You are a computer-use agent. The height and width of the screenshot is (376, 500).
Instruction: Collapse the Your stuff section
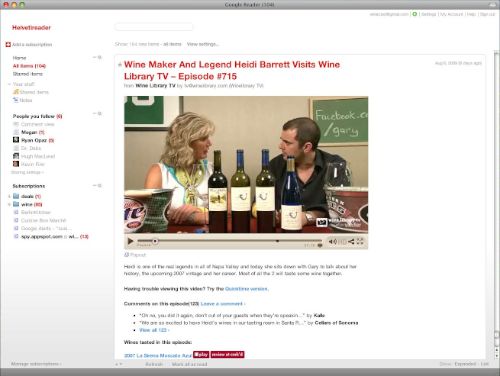(x=9, y=84)
